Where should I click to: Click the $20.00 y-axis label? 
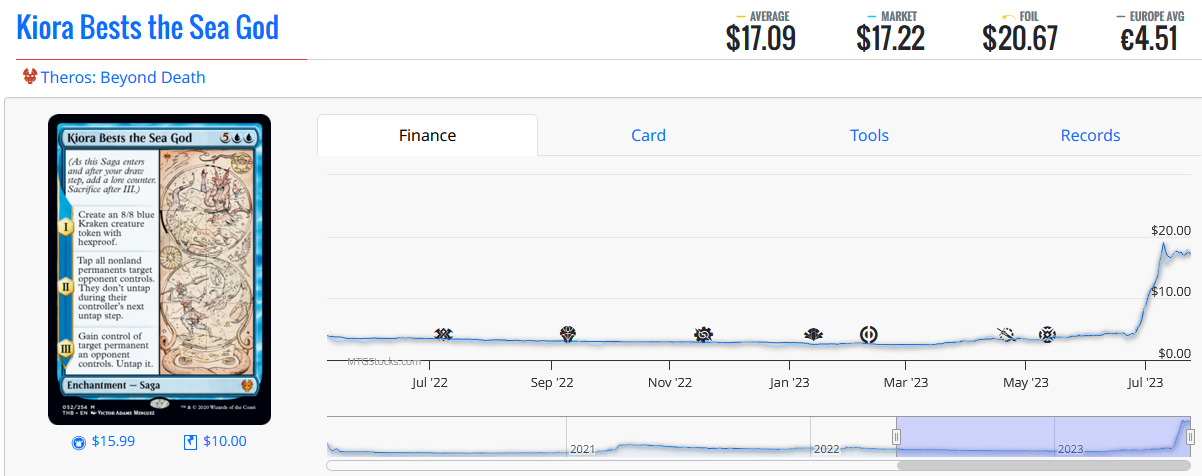click(1171, 230)
